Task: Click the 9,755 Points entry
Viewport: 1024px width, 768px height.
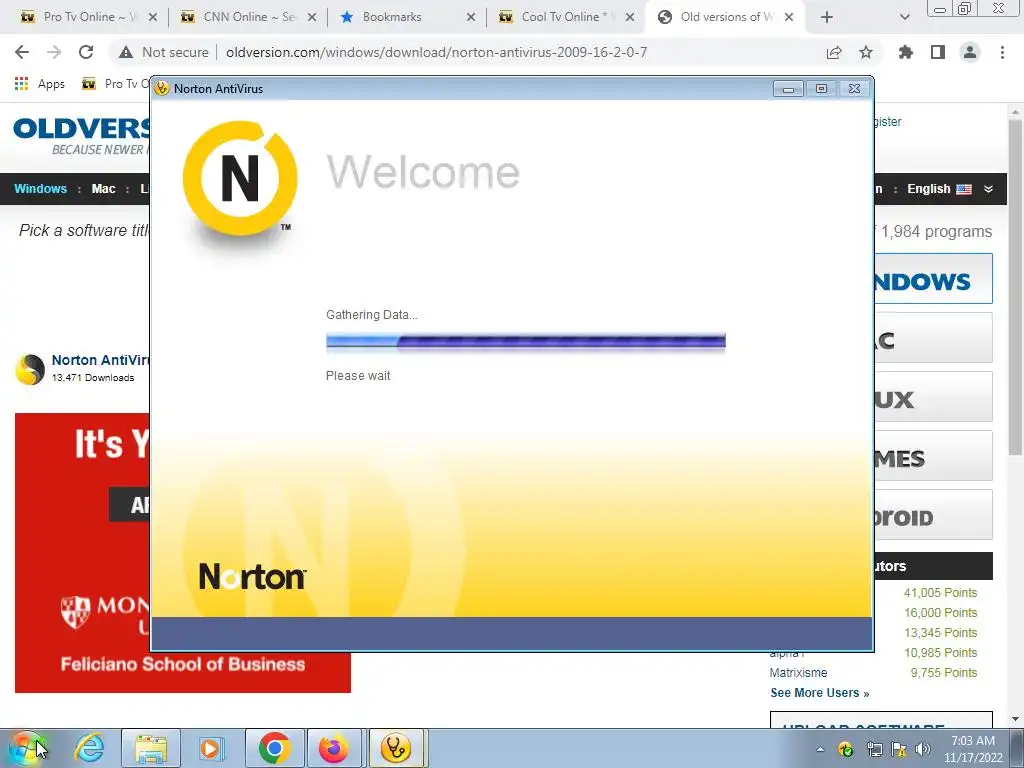Action: (944, 673)
